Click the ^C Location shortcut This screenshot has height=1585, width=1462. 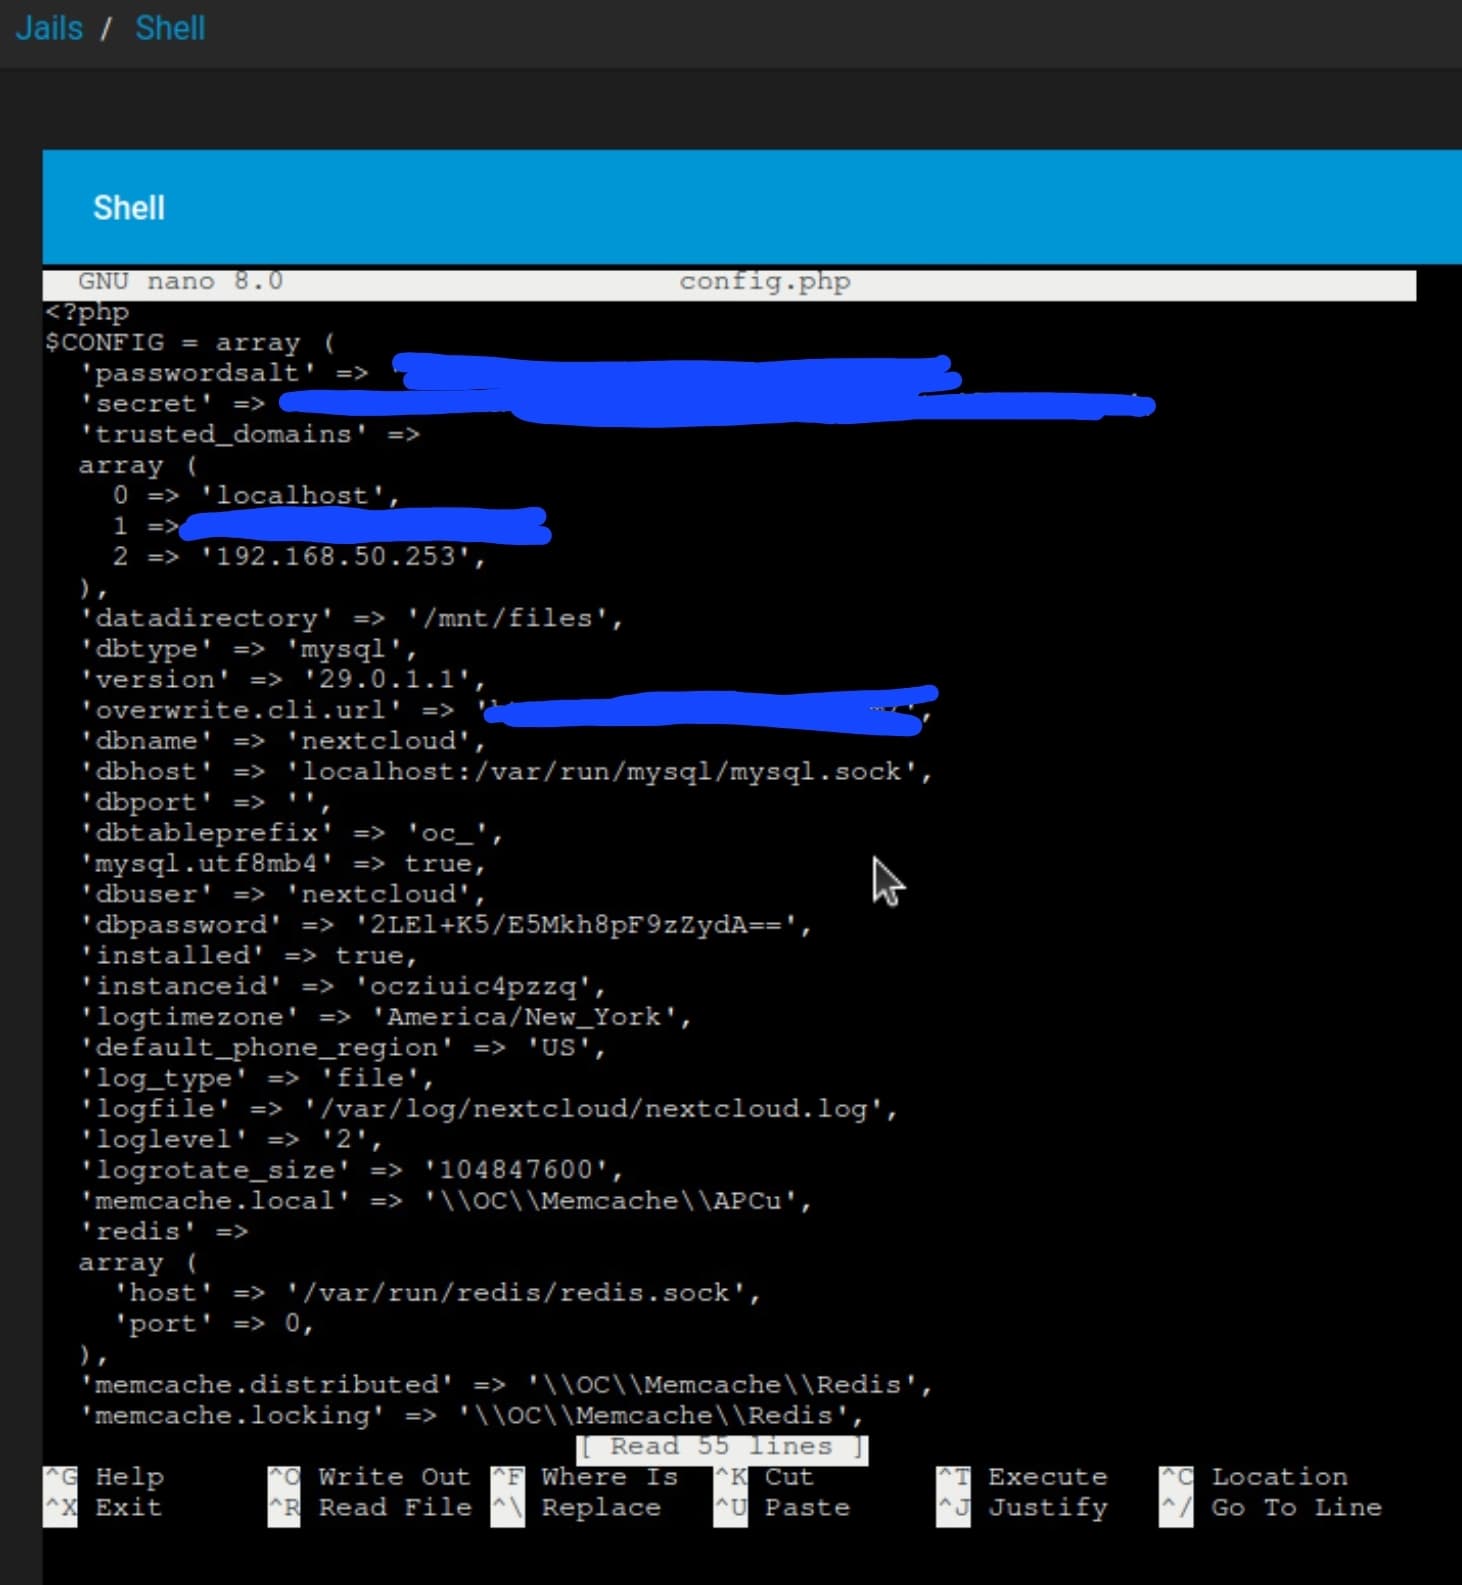1254,1477
